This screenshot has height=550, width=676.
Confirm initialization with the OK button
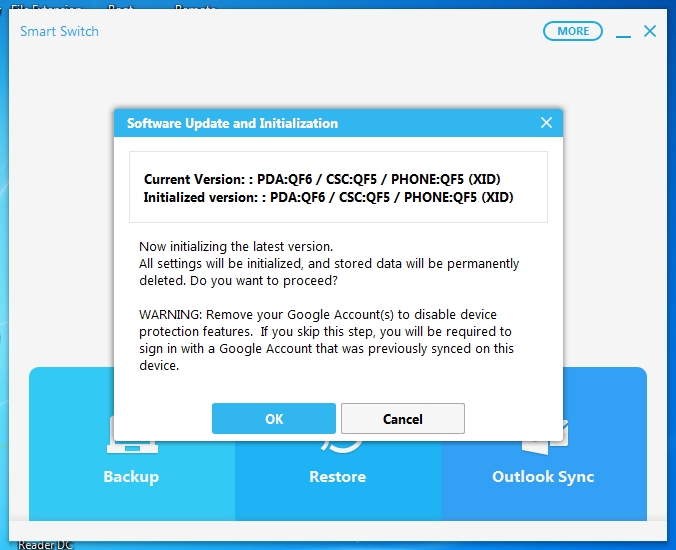(x=274, y=419)
